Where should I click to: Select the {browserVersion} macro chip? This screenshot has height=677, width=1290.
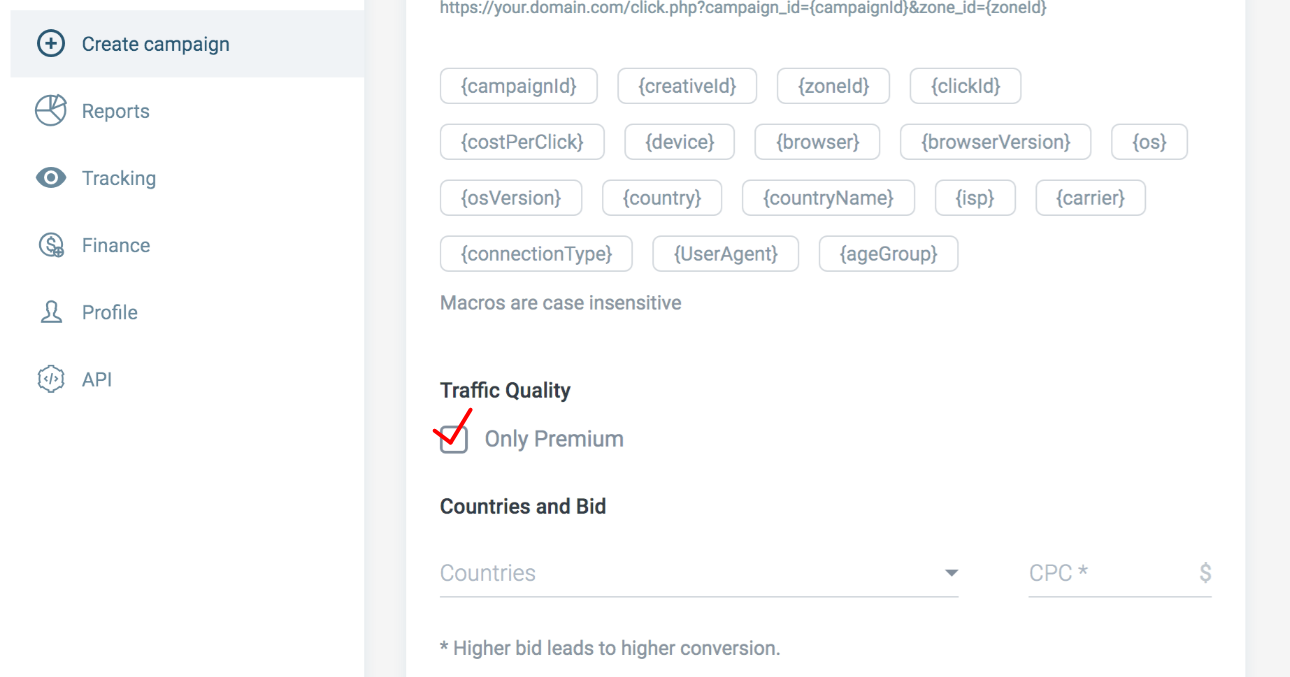click(995, 142)
